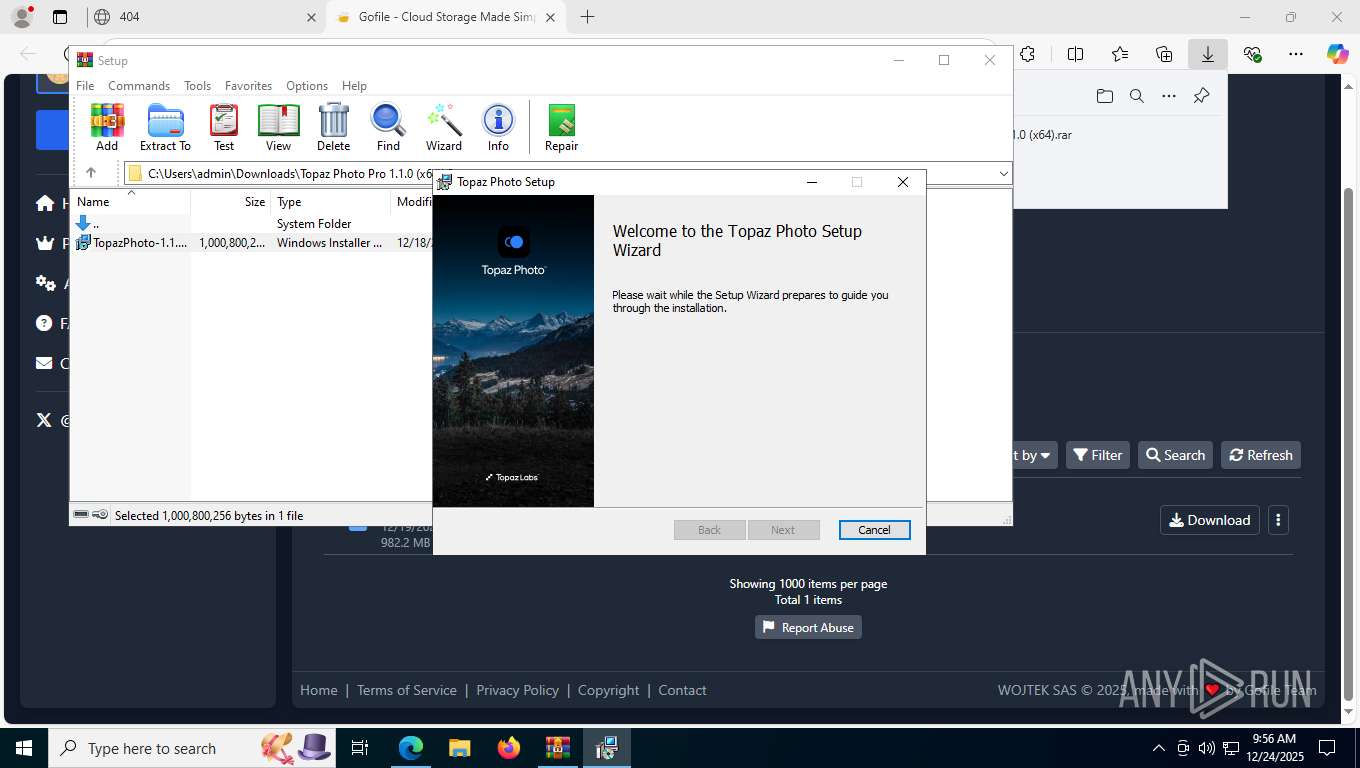Open the Favorites menu
1360x768 pixels.
[248, 86]
